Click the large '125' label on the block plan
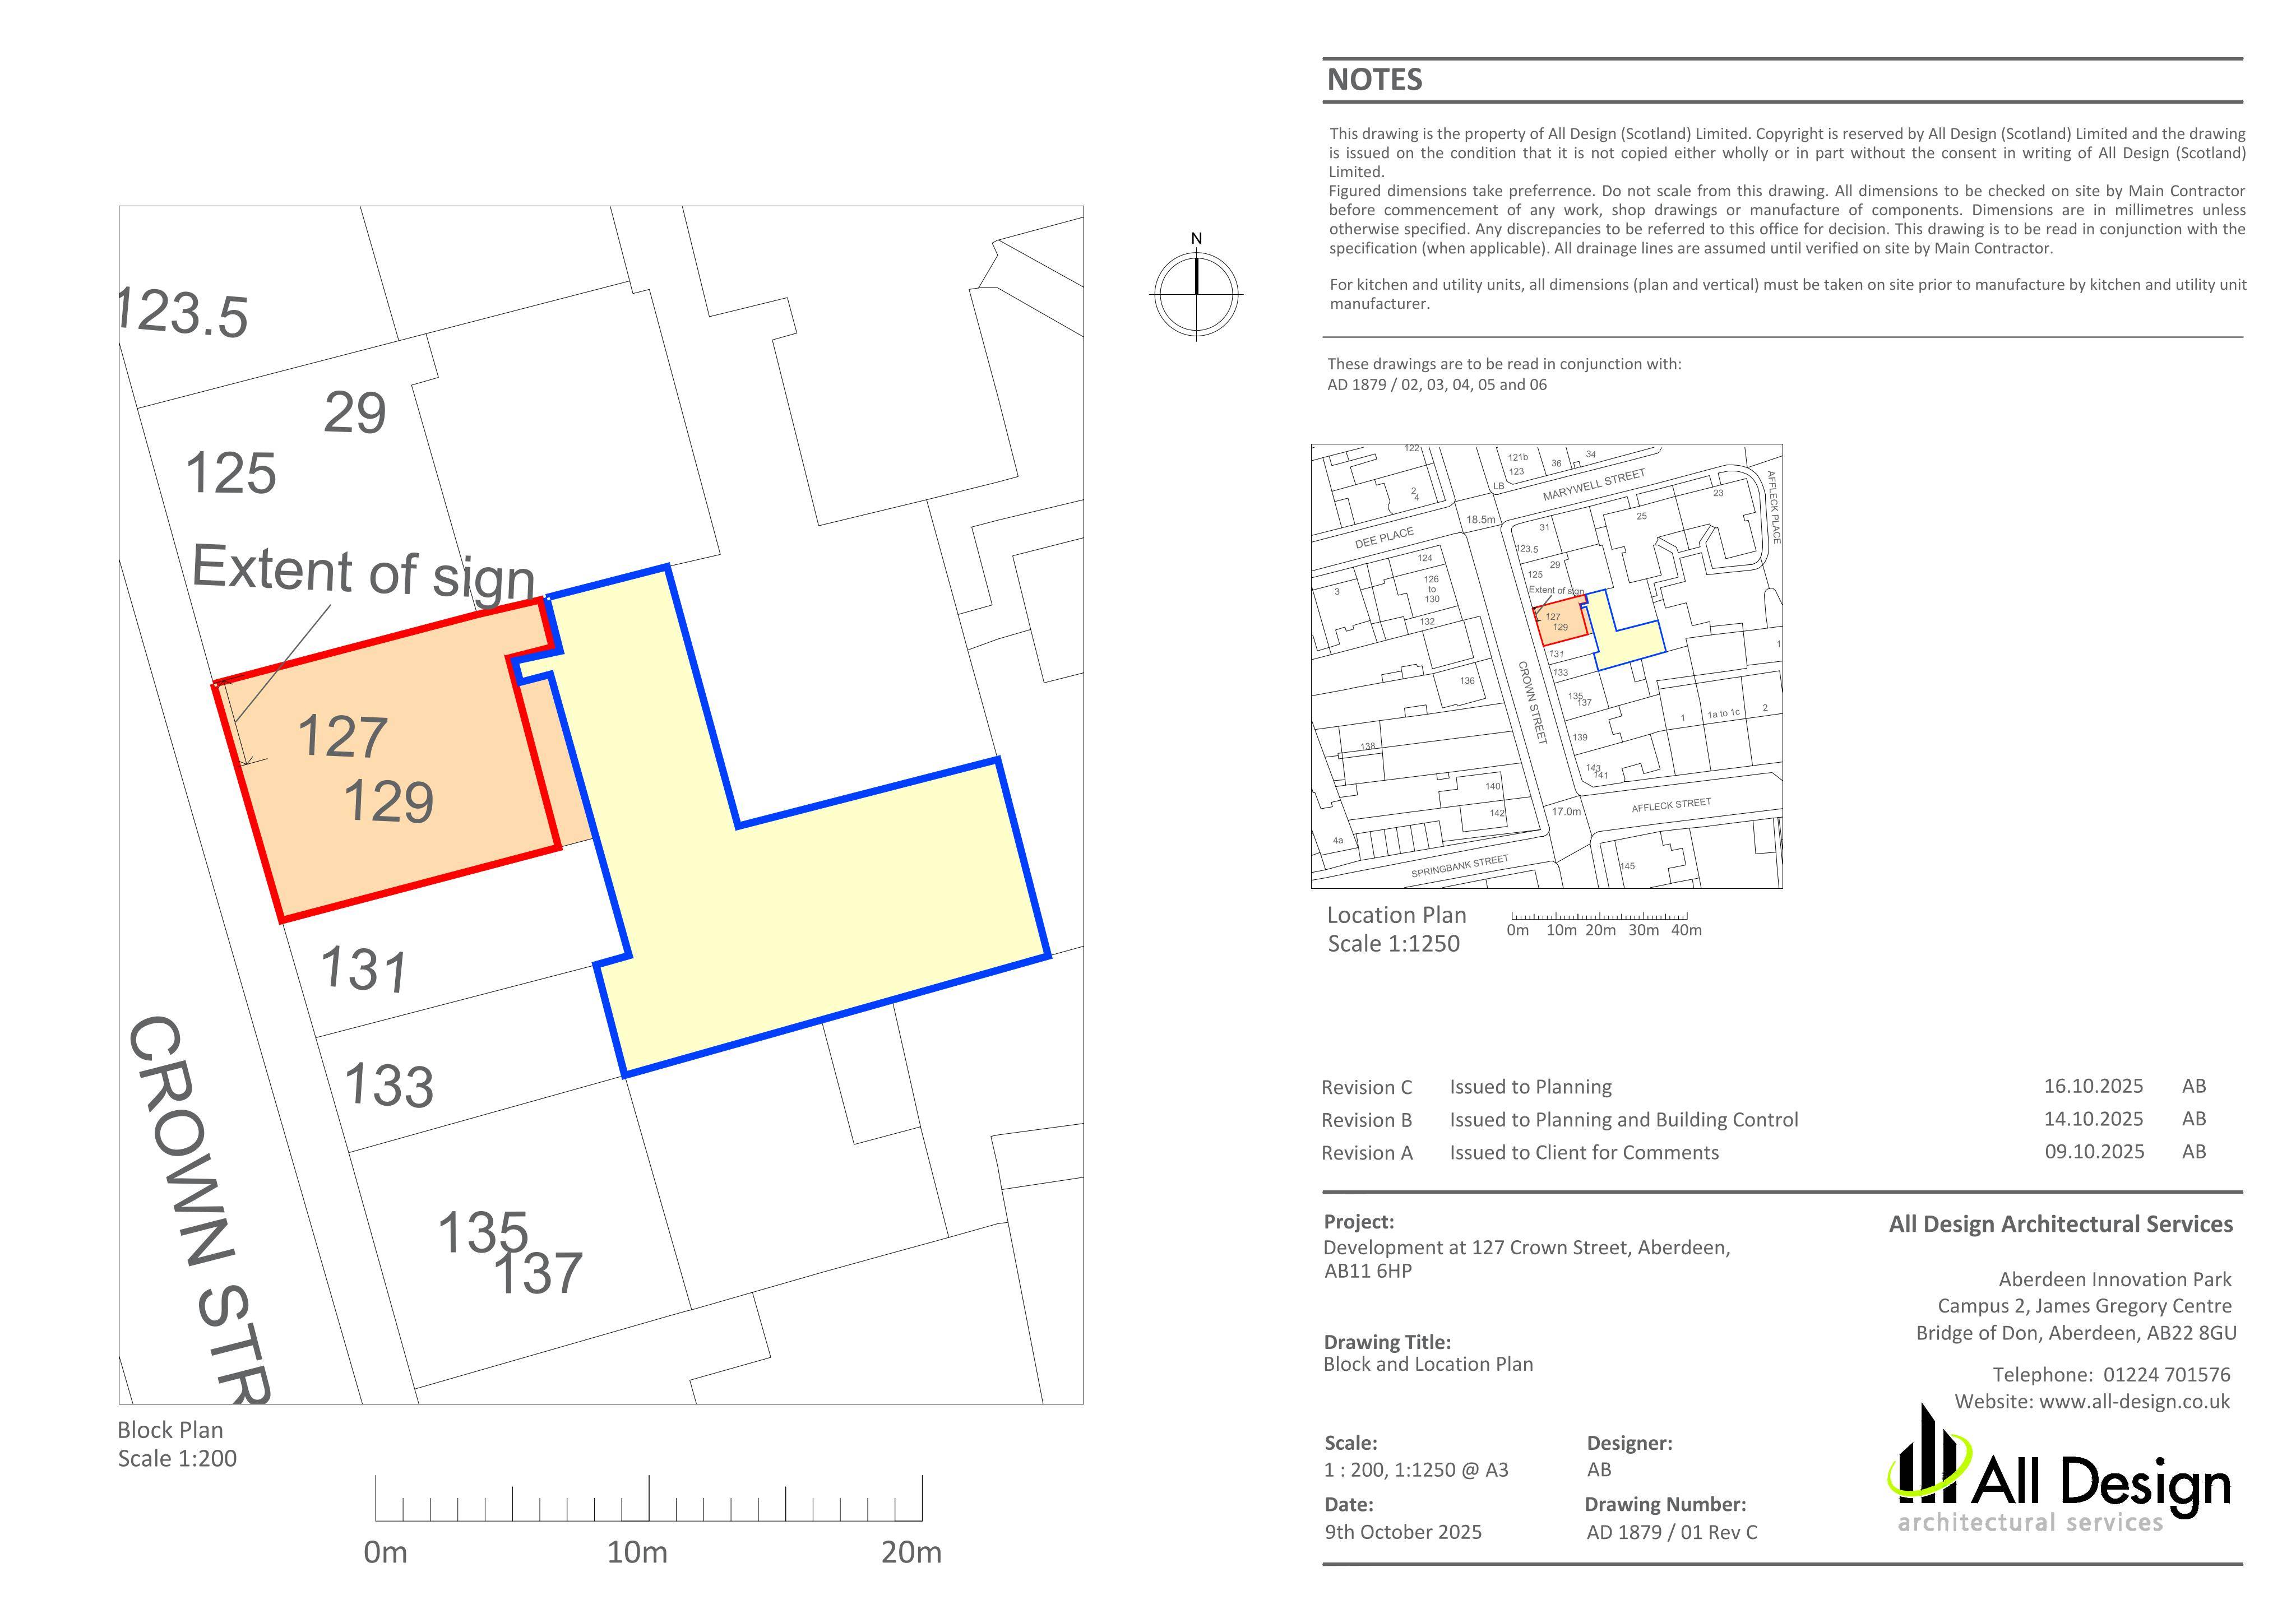 coord(231,473)
